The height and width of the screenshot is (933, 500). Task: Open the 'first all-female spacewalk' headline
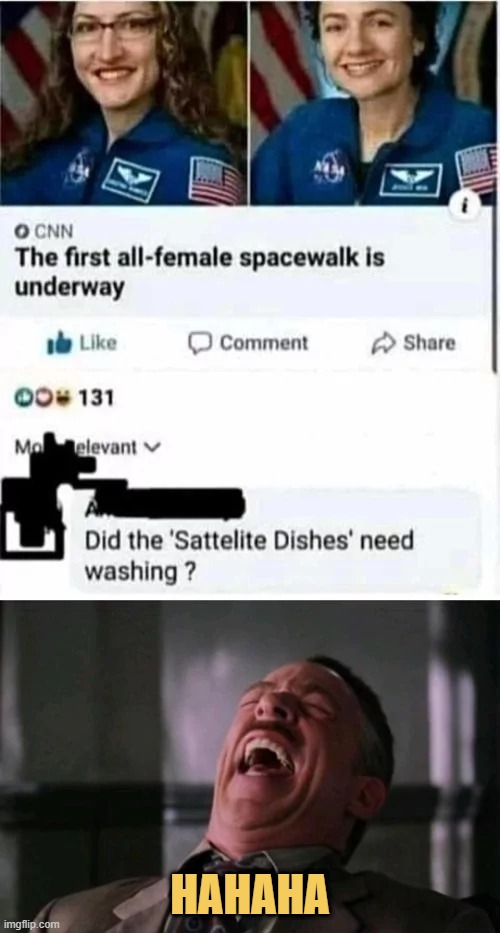tap(199, 272)
